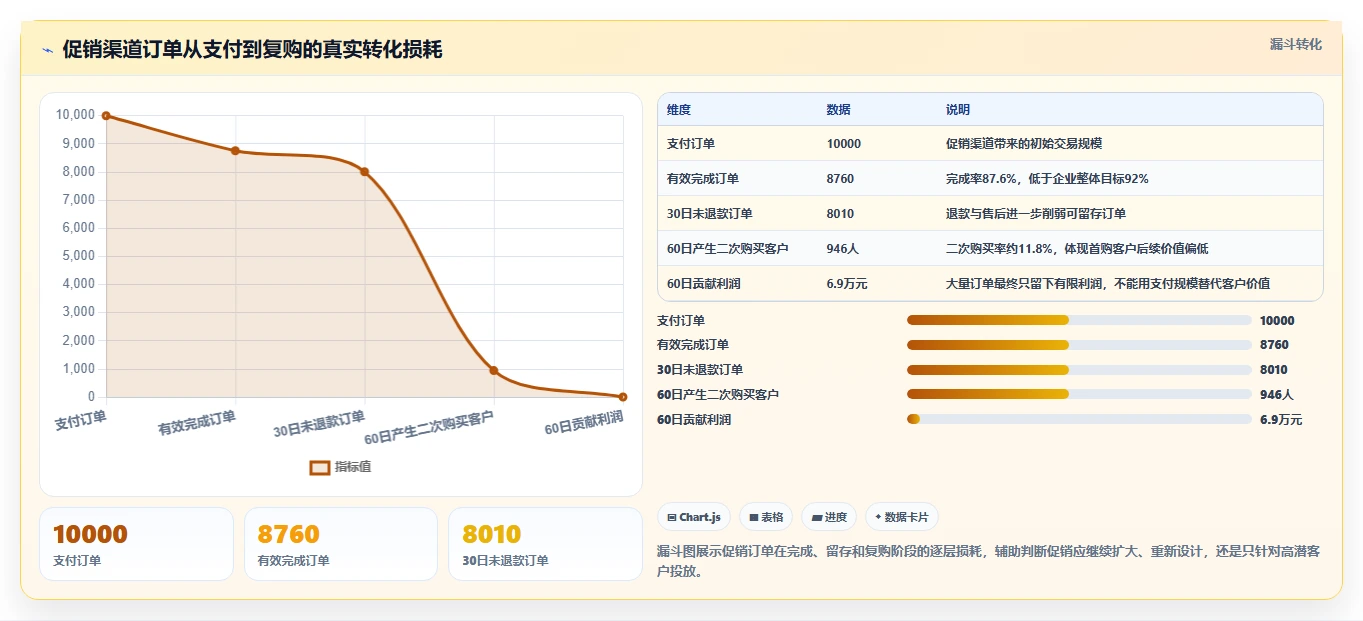
Task: Click the 6.9万元 value in the table
Action: [847, 284]
